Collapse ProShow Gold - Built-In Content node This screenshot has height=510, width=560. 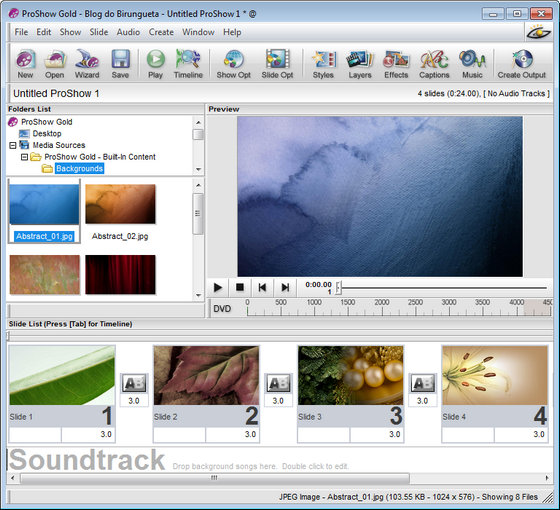coord(24,157)
